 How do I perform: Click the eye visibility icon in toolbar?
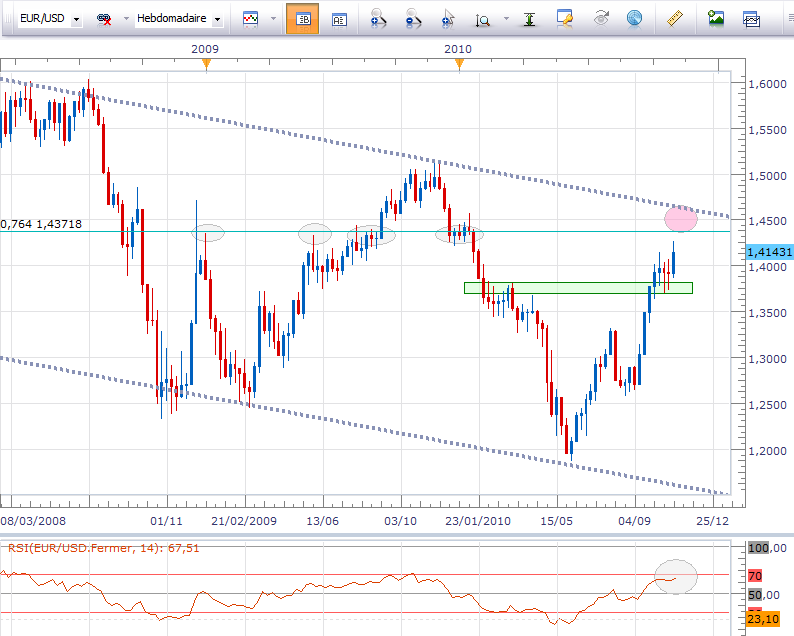pos(600,18)
